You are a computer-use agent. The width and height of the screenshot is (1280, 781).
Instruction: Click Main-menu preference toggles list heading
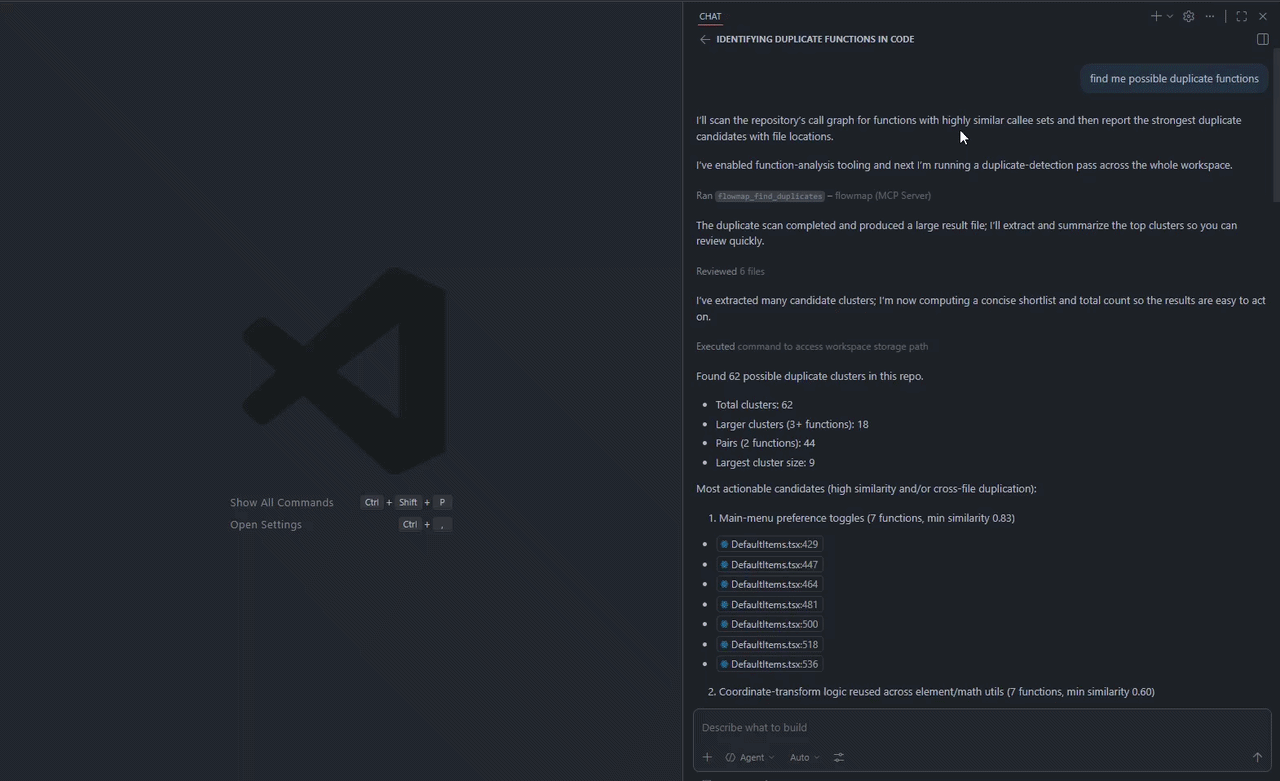click(867, 518)
